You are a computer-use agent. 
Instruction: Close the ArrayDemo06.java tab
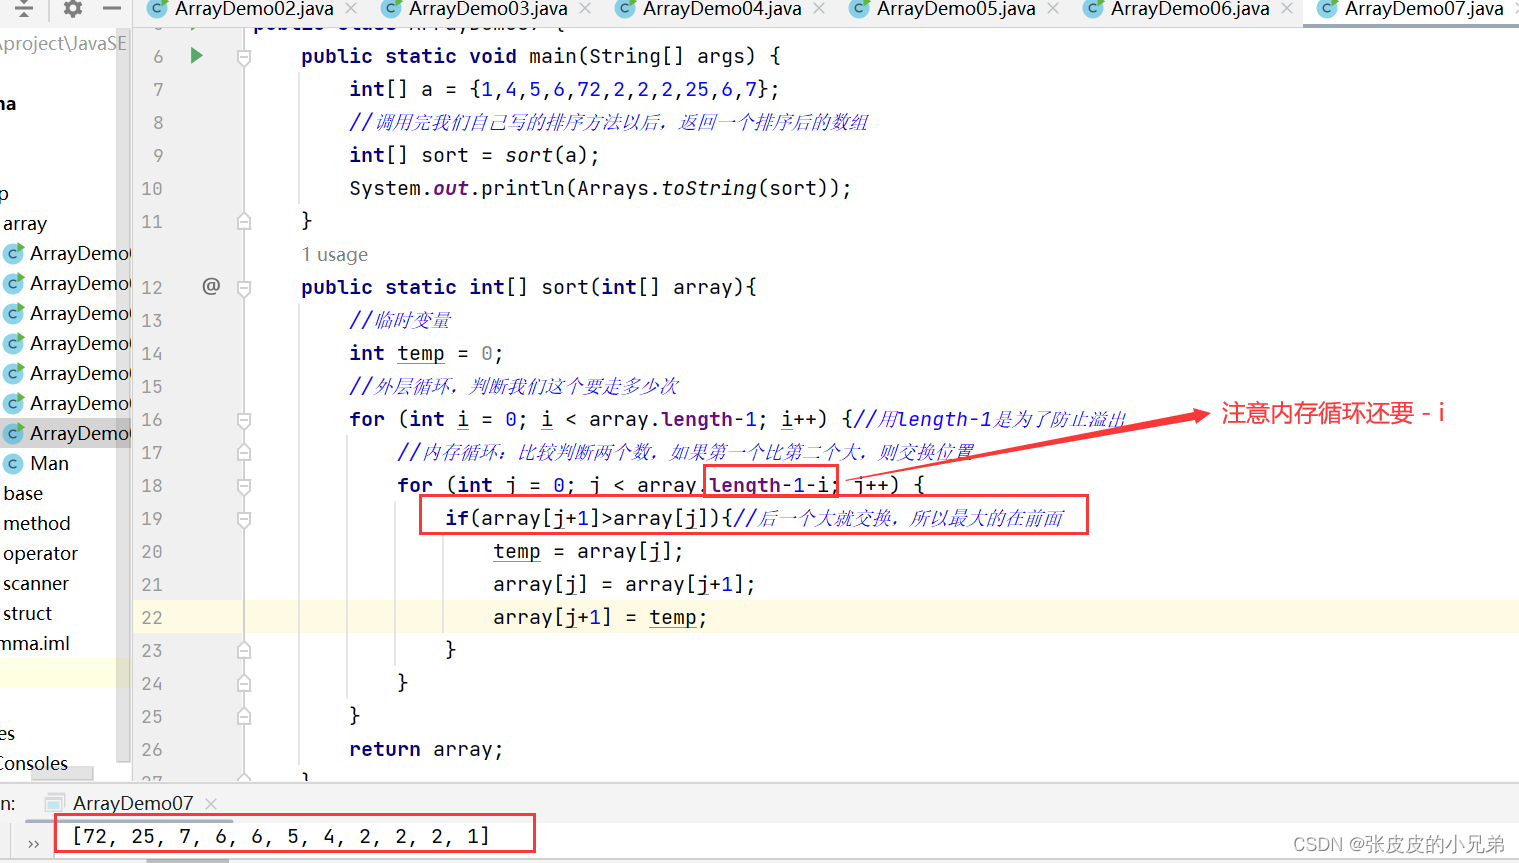coord(1287,9)
